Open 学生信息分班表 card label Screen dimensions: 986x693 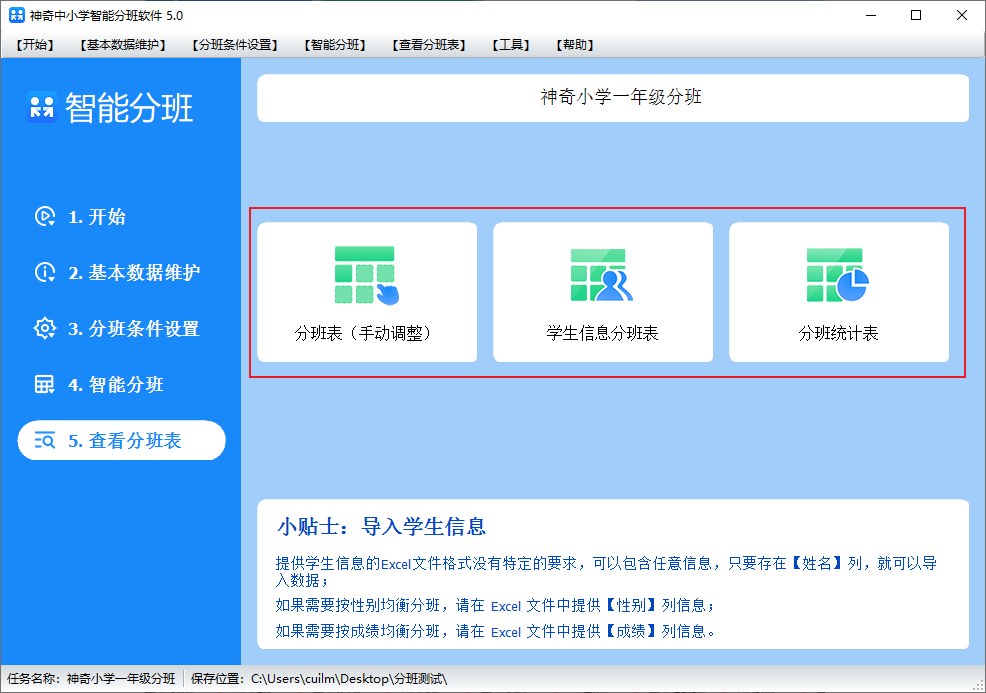602,333
